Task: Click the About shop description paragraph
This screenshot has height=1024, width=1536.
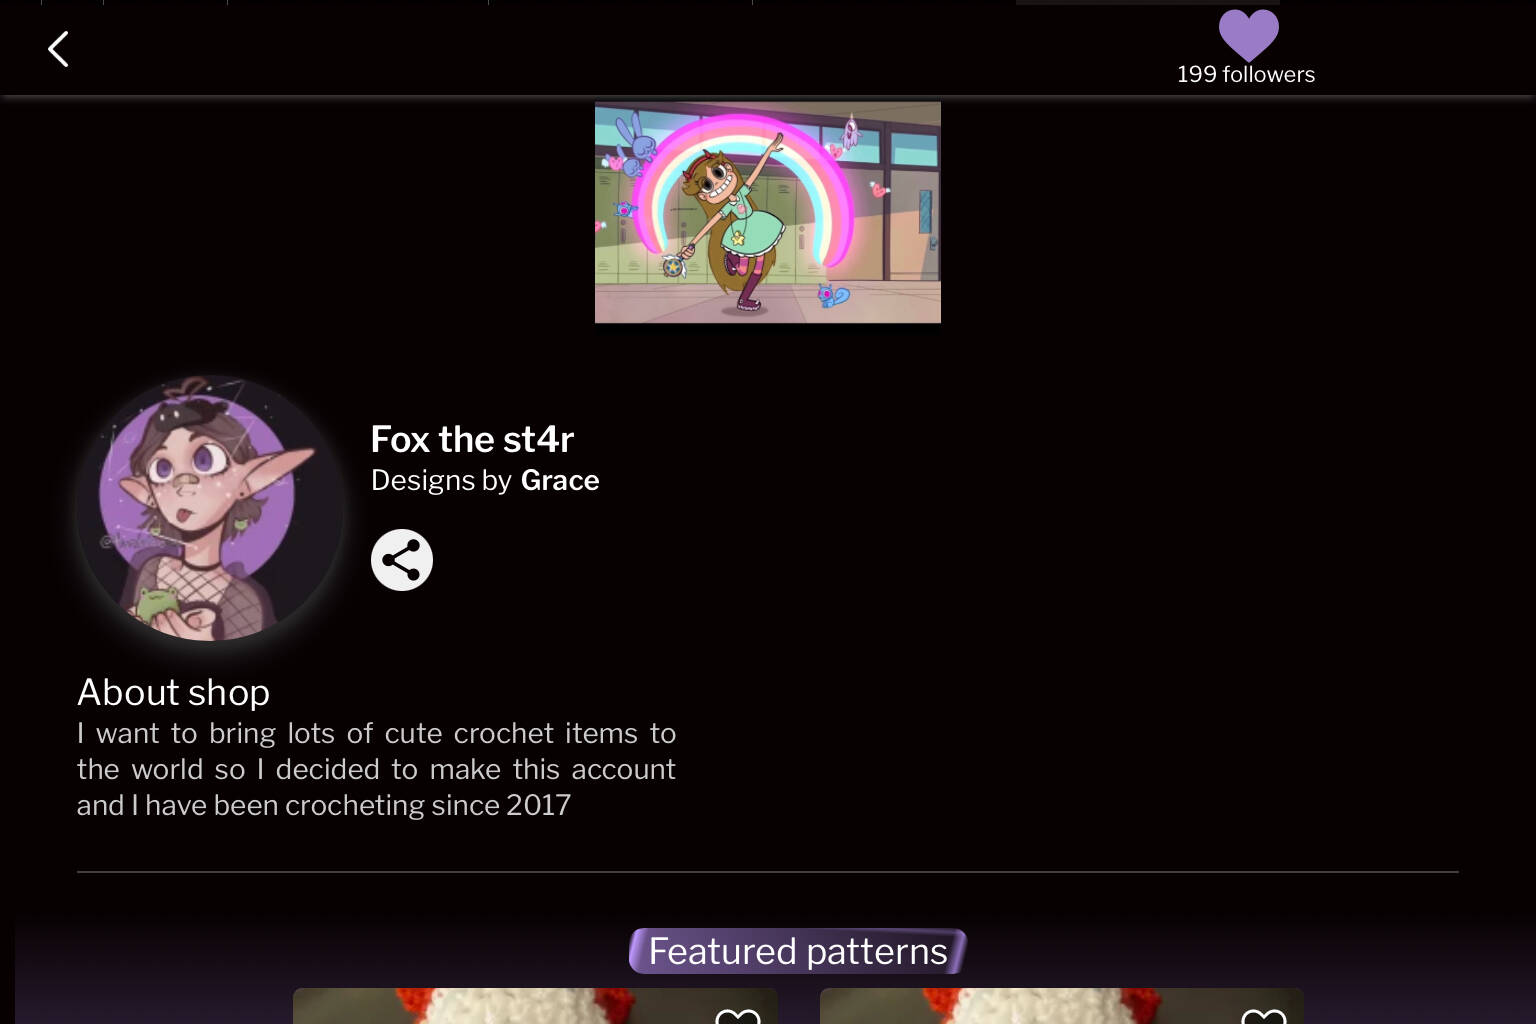Action: [376, 769]
